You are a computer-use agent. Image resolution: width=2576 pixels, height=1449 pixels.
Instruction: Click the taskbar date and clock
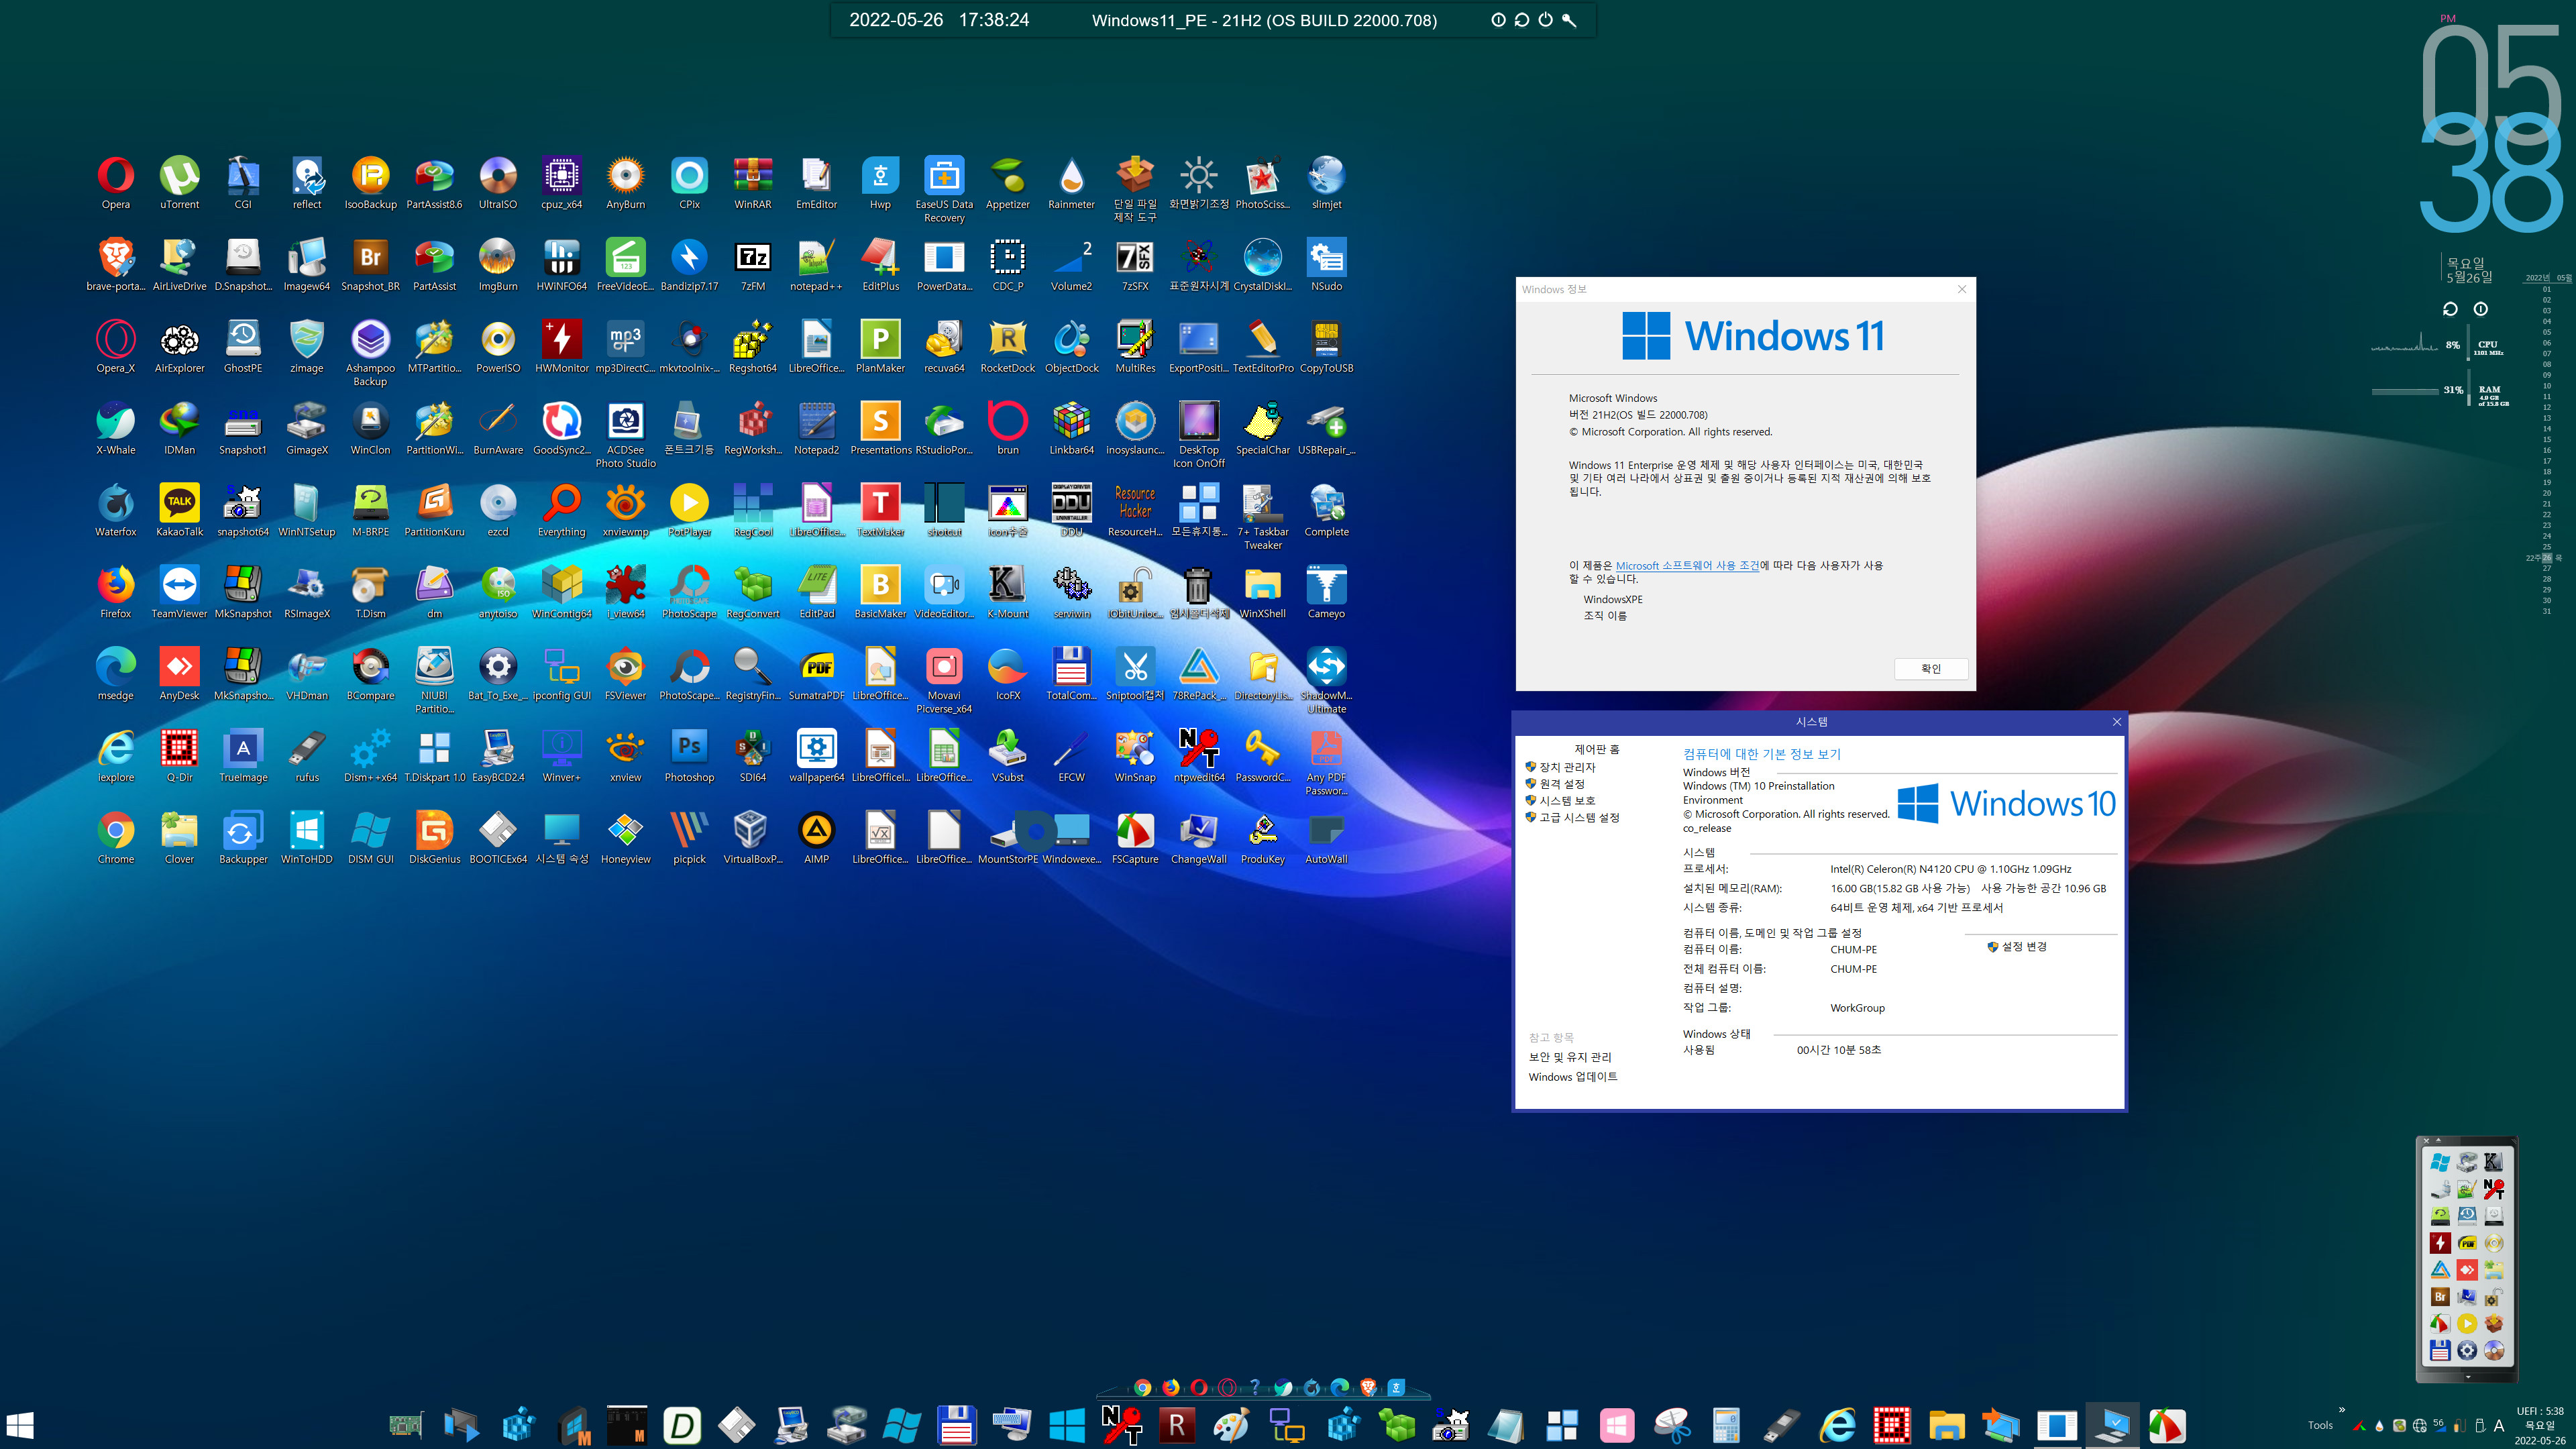2540,1426
